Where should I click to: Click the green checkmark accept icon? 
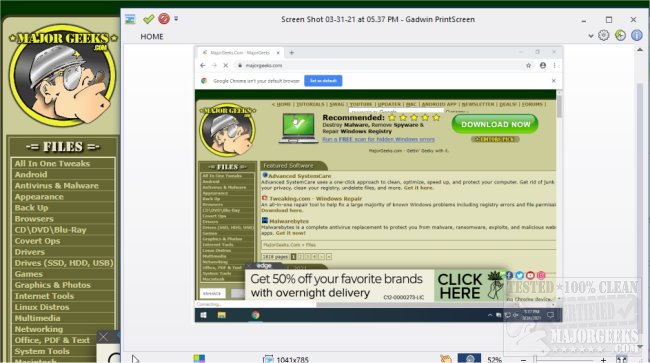[x=148, y=19]
